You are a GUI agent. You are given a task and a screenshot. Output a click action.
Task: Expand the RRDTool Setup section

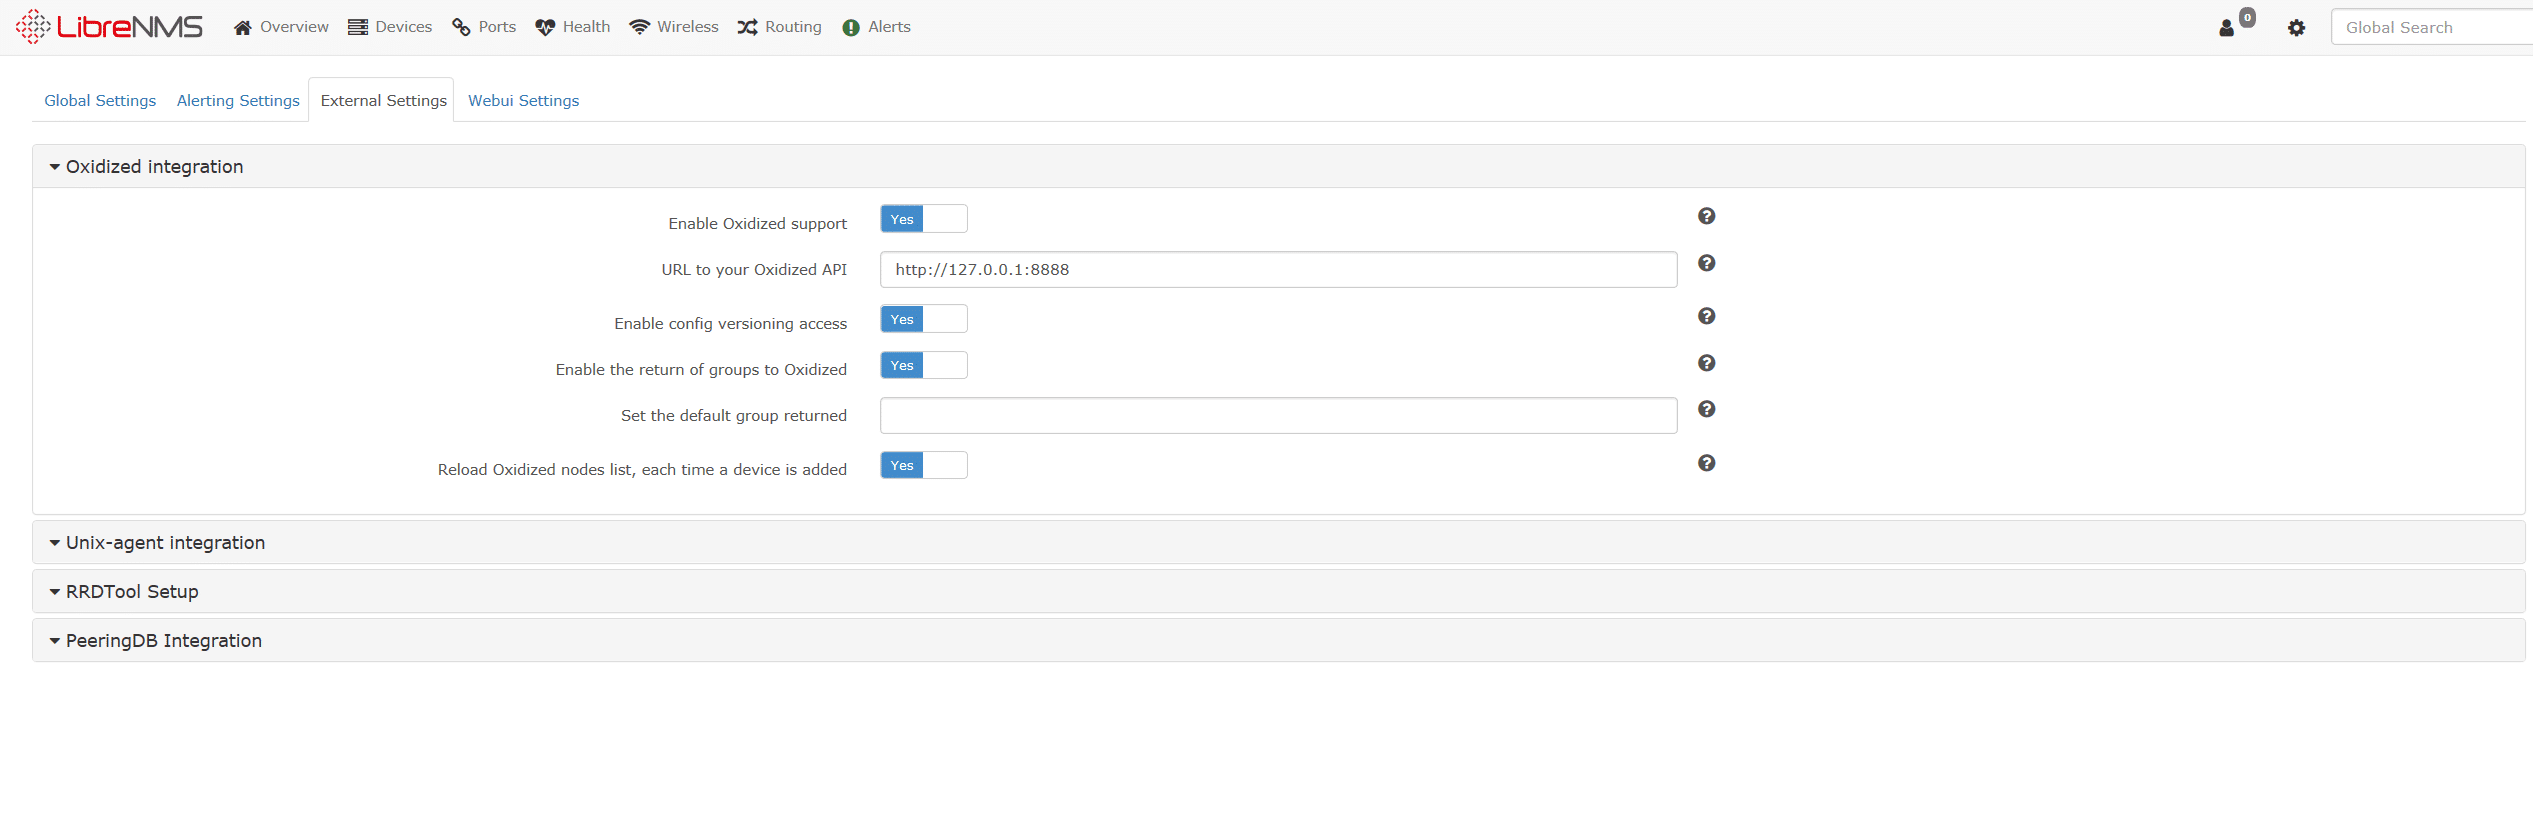(1278, 592)
